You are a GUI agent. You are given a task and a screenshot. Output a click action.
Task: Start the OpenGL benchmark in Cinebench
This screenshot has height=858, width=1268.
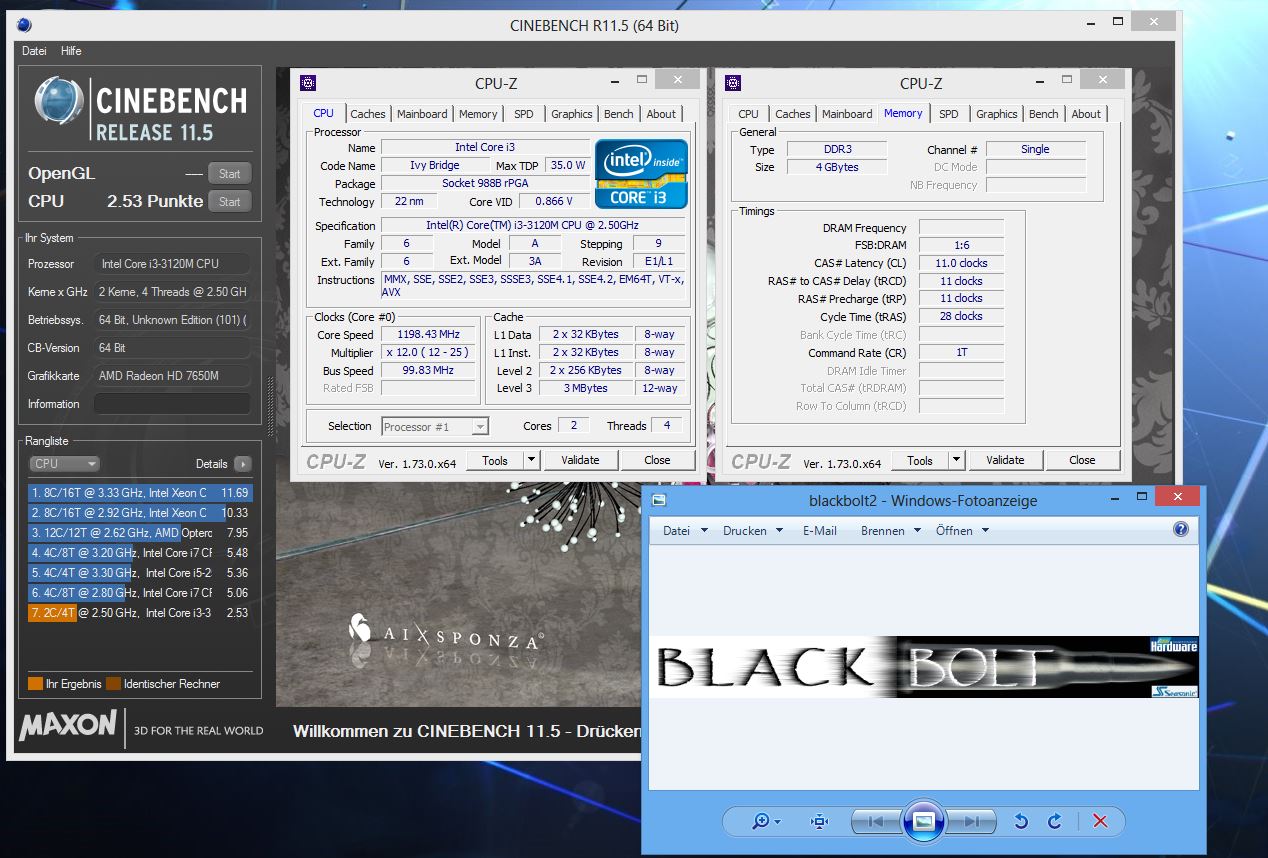(x=229, y=173)
